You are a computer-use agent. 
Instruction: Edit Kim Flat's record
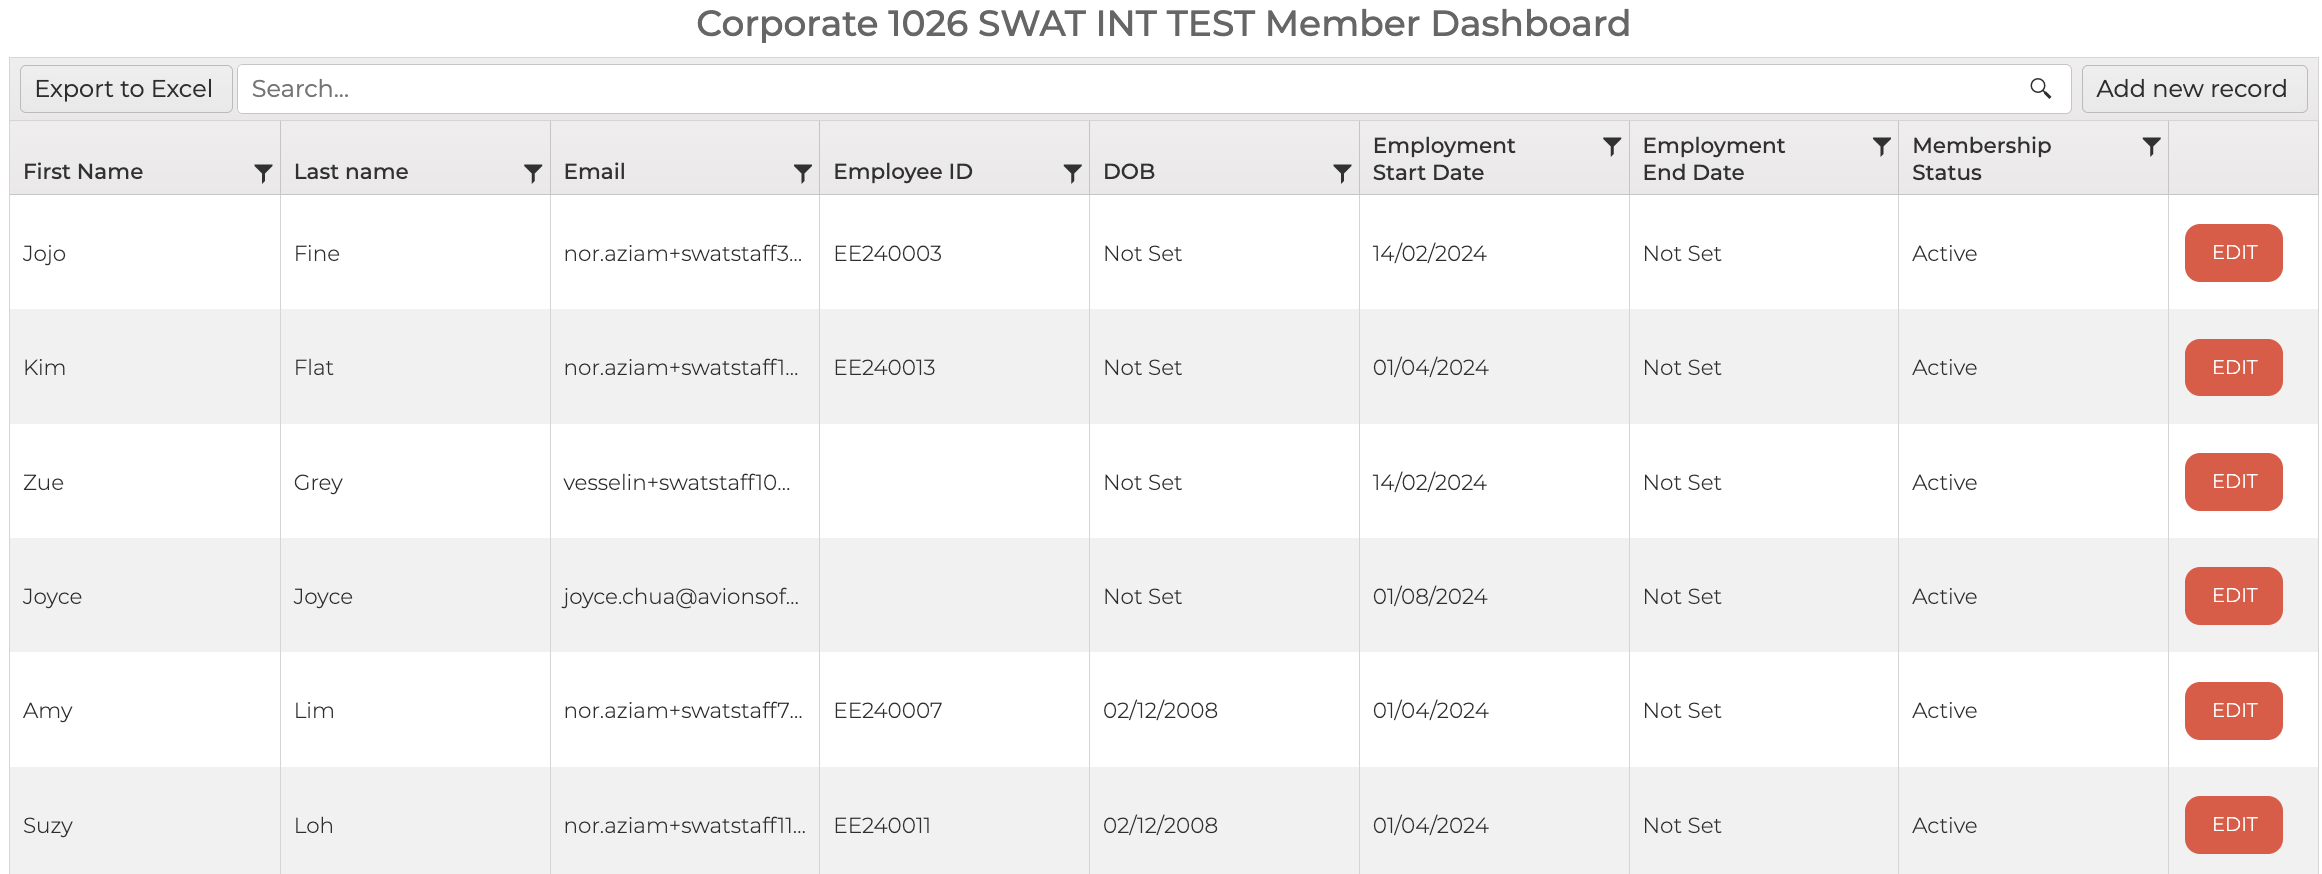[x=2233, y=367]
